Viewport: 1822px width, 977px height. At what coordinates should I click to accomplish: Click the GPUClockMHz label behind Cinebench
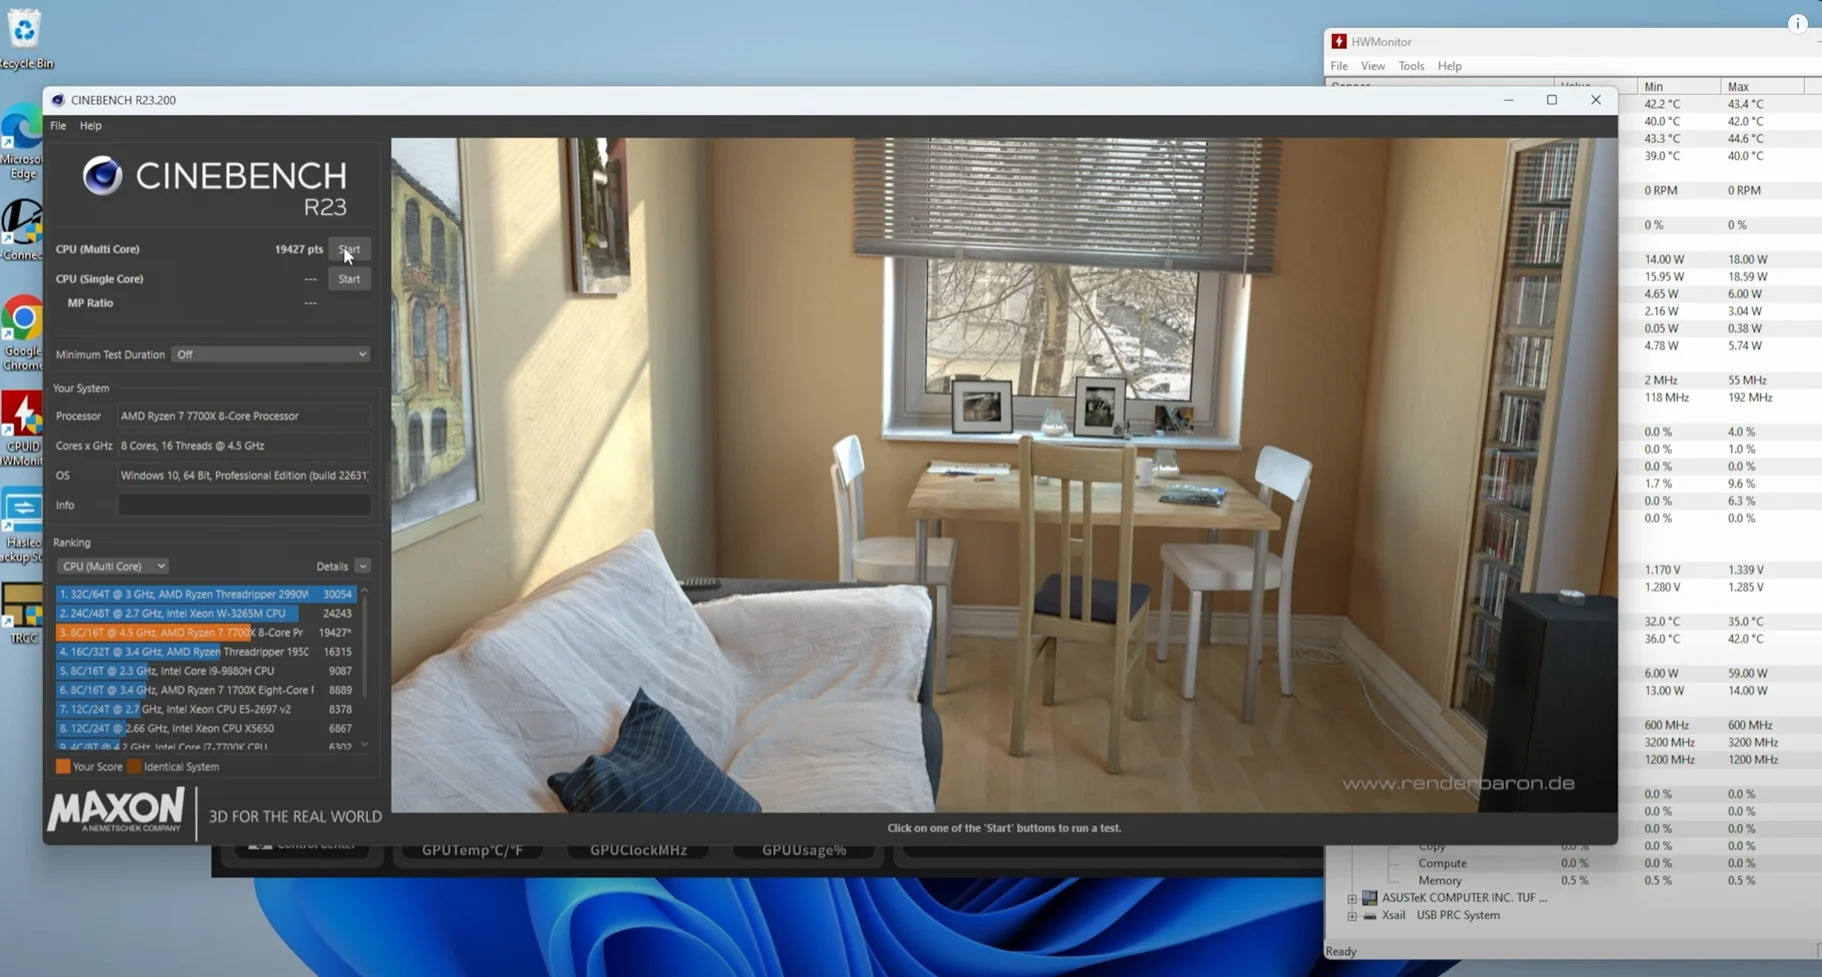pyautogui.click(x=638, y=850)
